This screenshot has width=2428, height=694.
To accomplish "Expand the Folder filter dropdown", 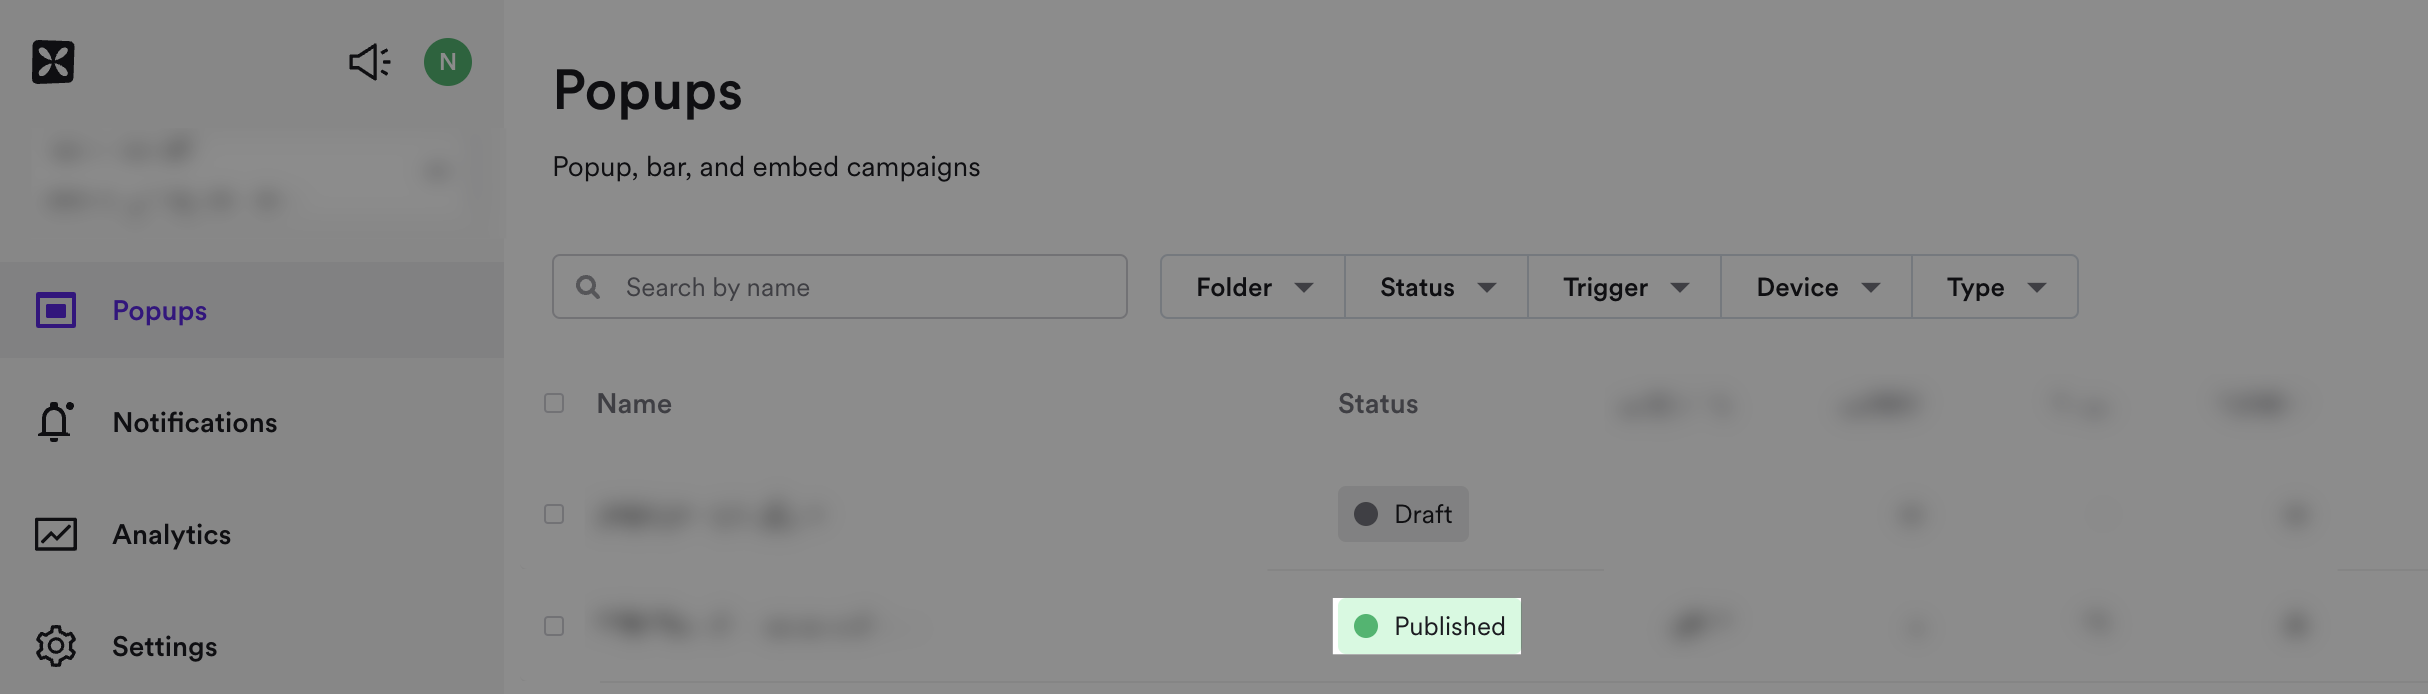I will coord(1253,287).
